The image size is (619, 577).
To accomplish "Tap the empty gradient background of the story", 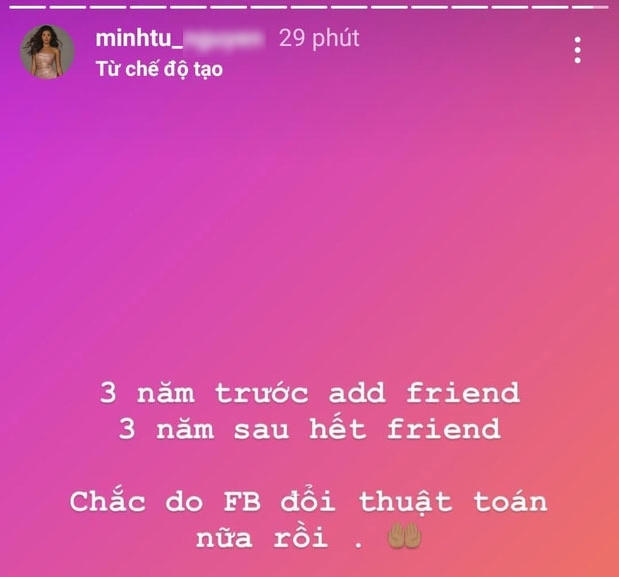I will (310, 229).
